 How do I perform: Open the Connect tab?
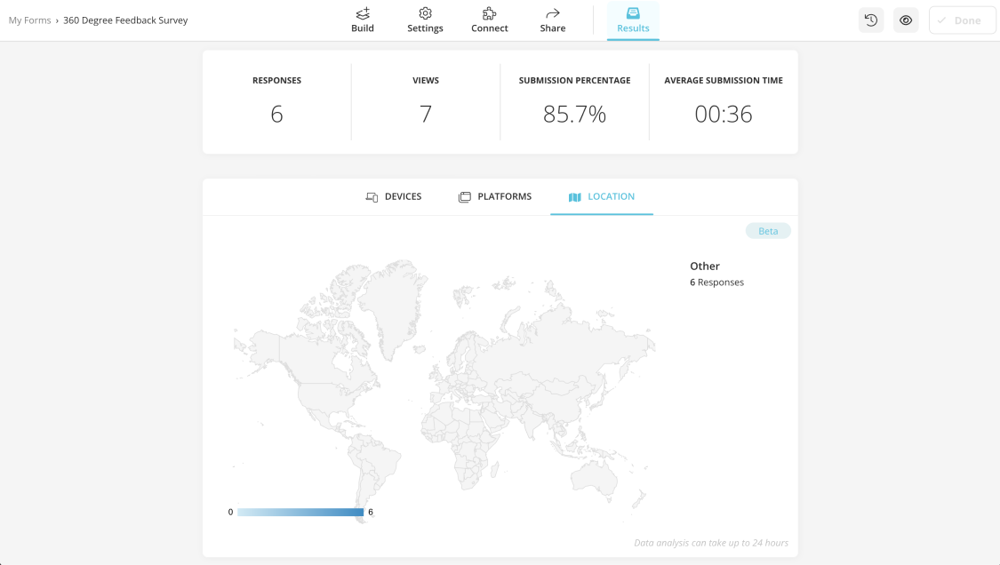(489, 20)
